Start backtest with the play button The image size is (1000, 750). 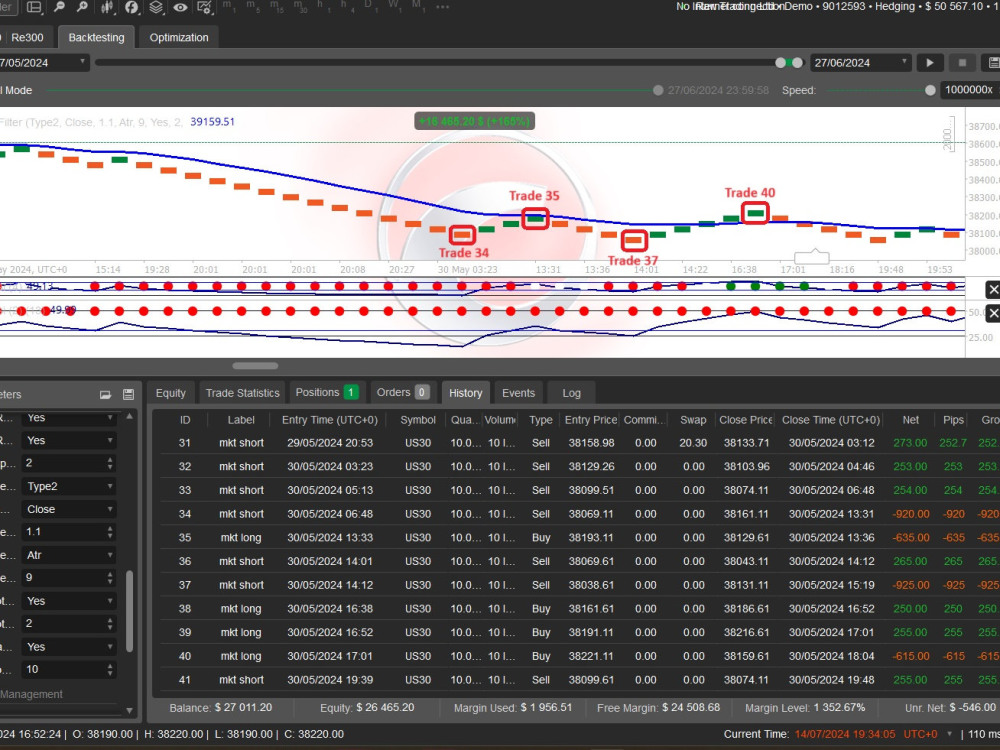pos(930,62)
